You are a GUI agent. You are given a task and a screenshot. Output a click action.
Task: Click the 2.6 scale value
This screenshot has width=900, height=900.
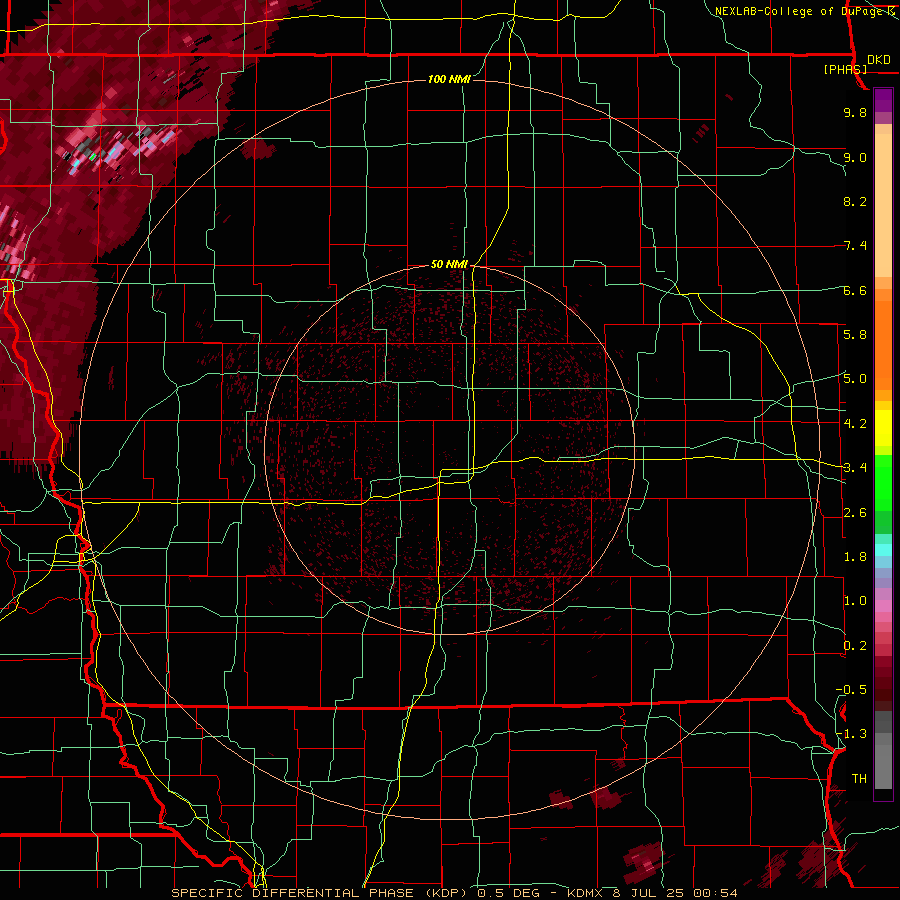point(855,513)
